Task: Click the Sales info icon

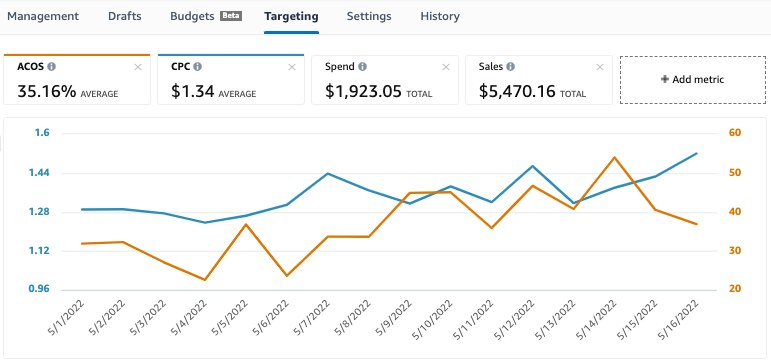Action: click(x=510, y=66)
